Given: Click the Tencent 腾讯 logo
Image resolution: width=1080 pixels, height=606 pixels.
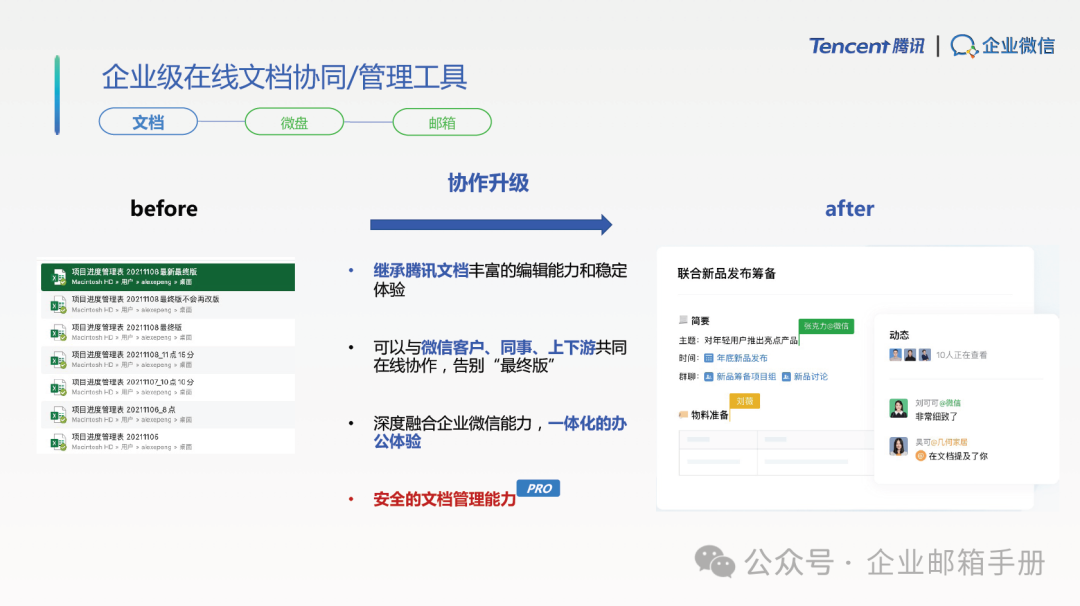Looking at the screenshot, I should pyautogui.click(x=866, y=46).
